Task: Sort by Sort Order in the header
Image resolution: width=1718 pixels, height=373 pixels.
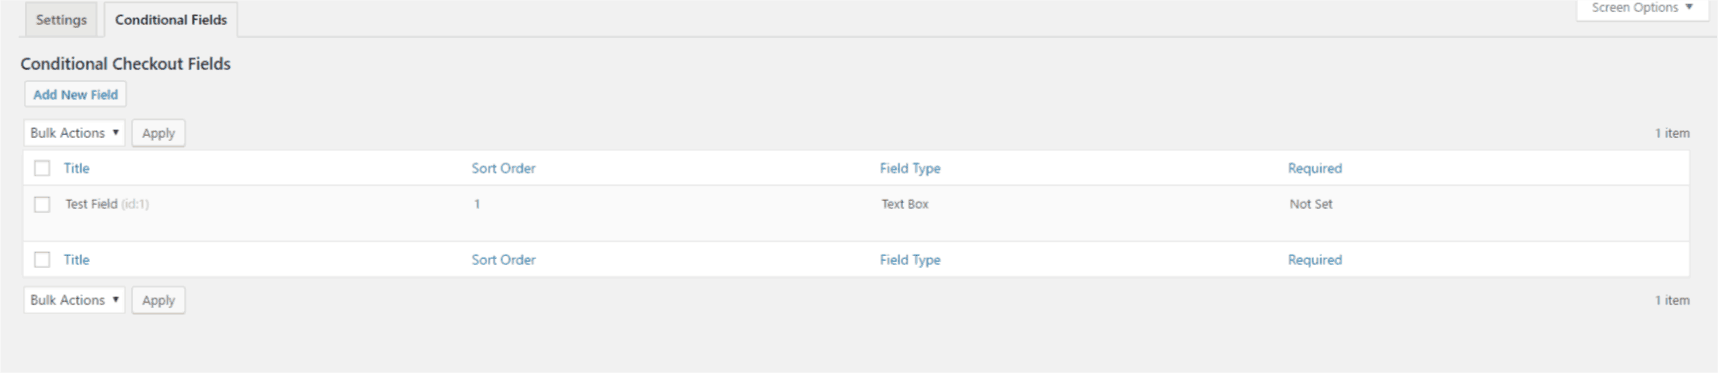Action: 503,168
